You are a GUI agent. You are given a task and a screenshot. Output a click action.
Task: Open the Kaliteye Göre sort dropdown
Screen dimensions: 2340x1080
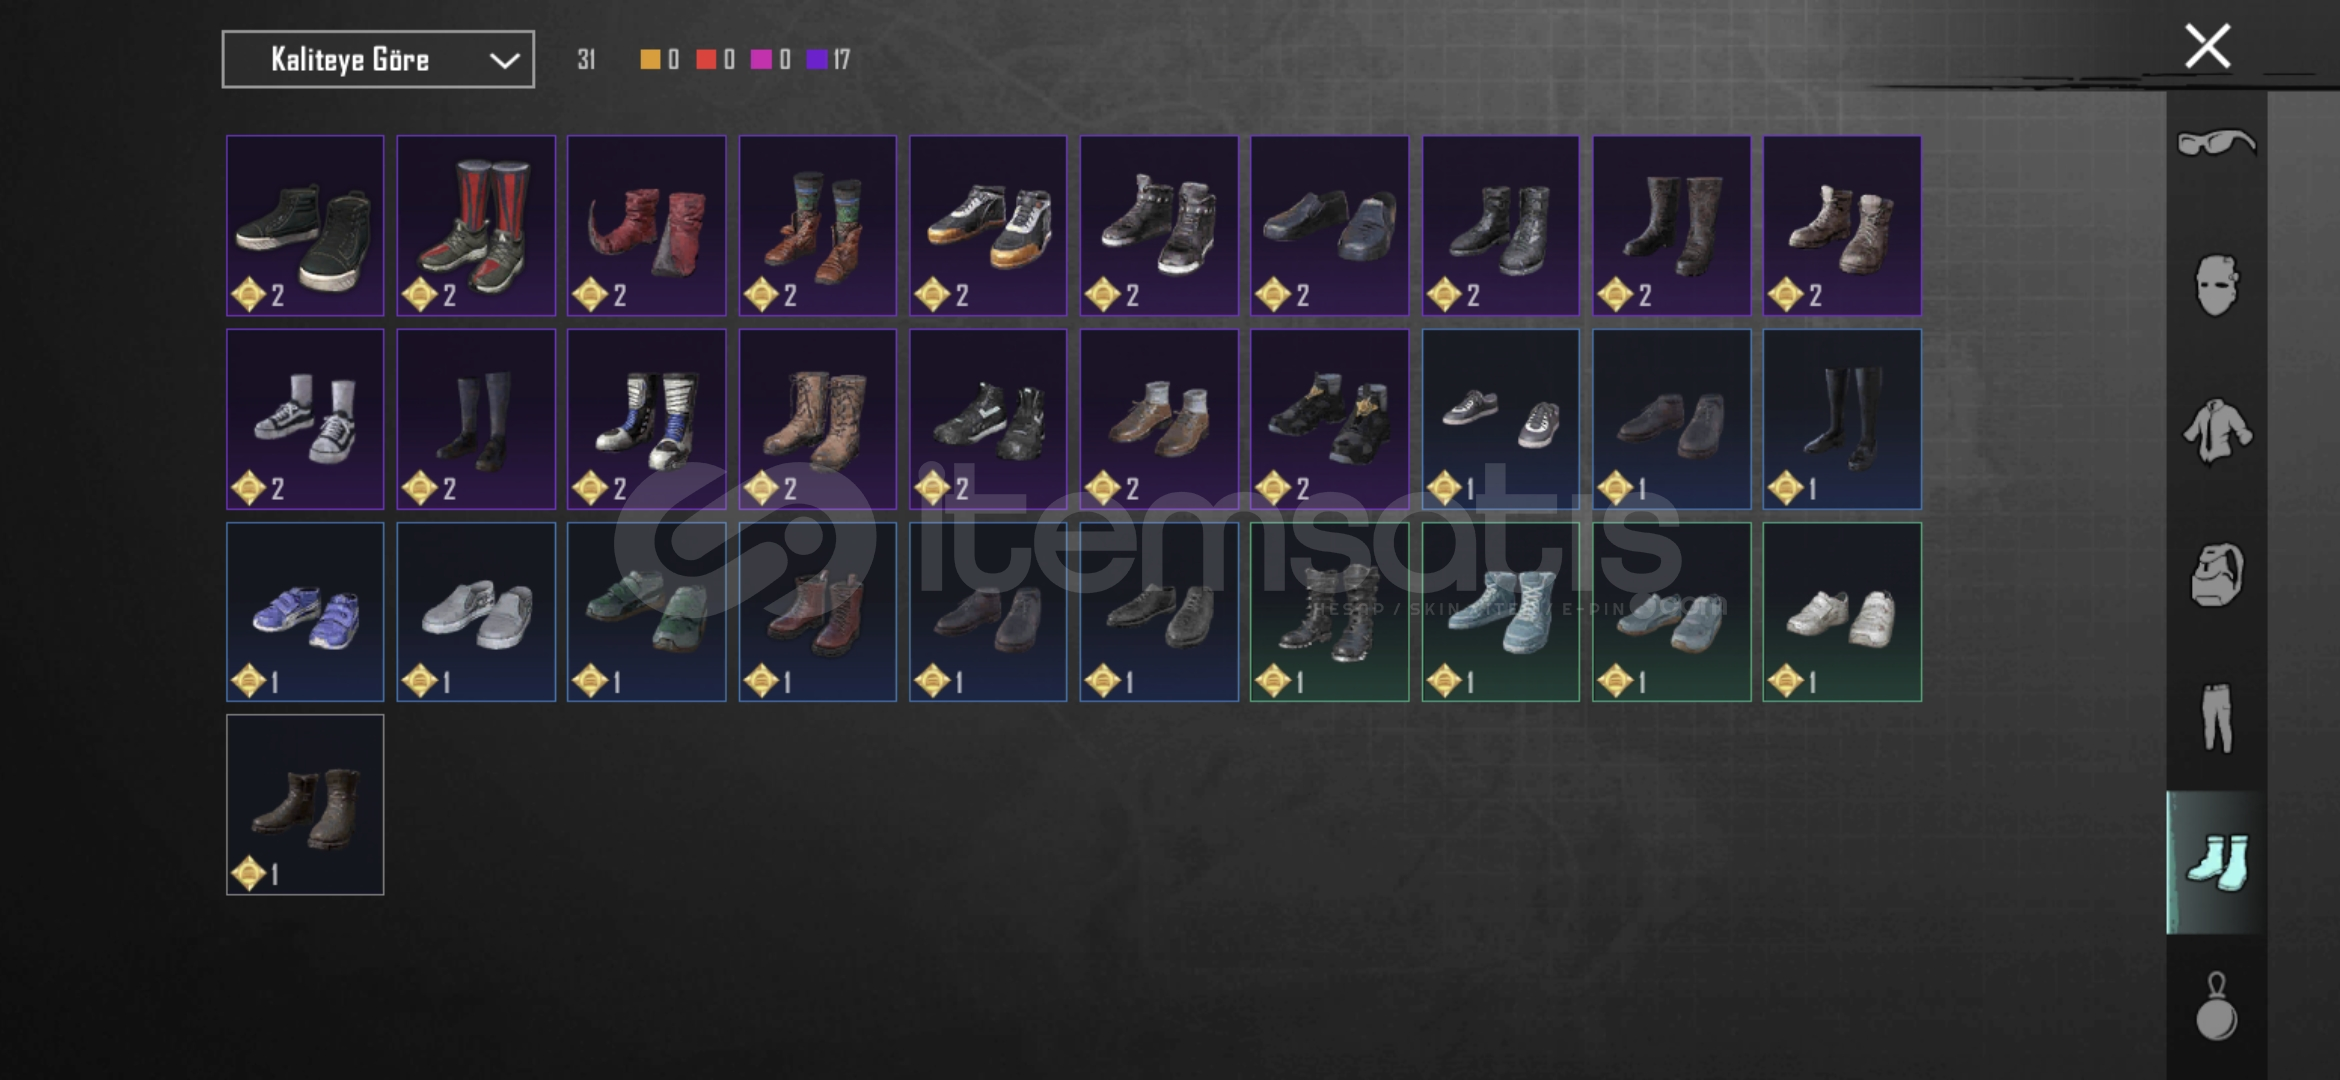(378, 59)
